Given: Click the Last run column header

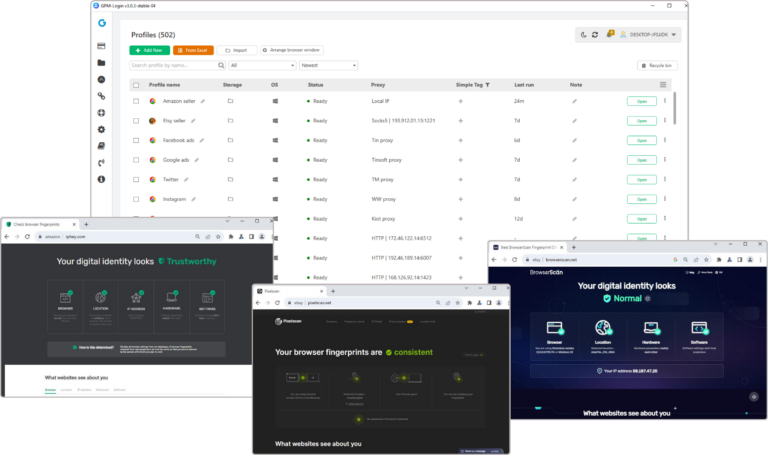Looking at the screenshot, I should 524,85.
